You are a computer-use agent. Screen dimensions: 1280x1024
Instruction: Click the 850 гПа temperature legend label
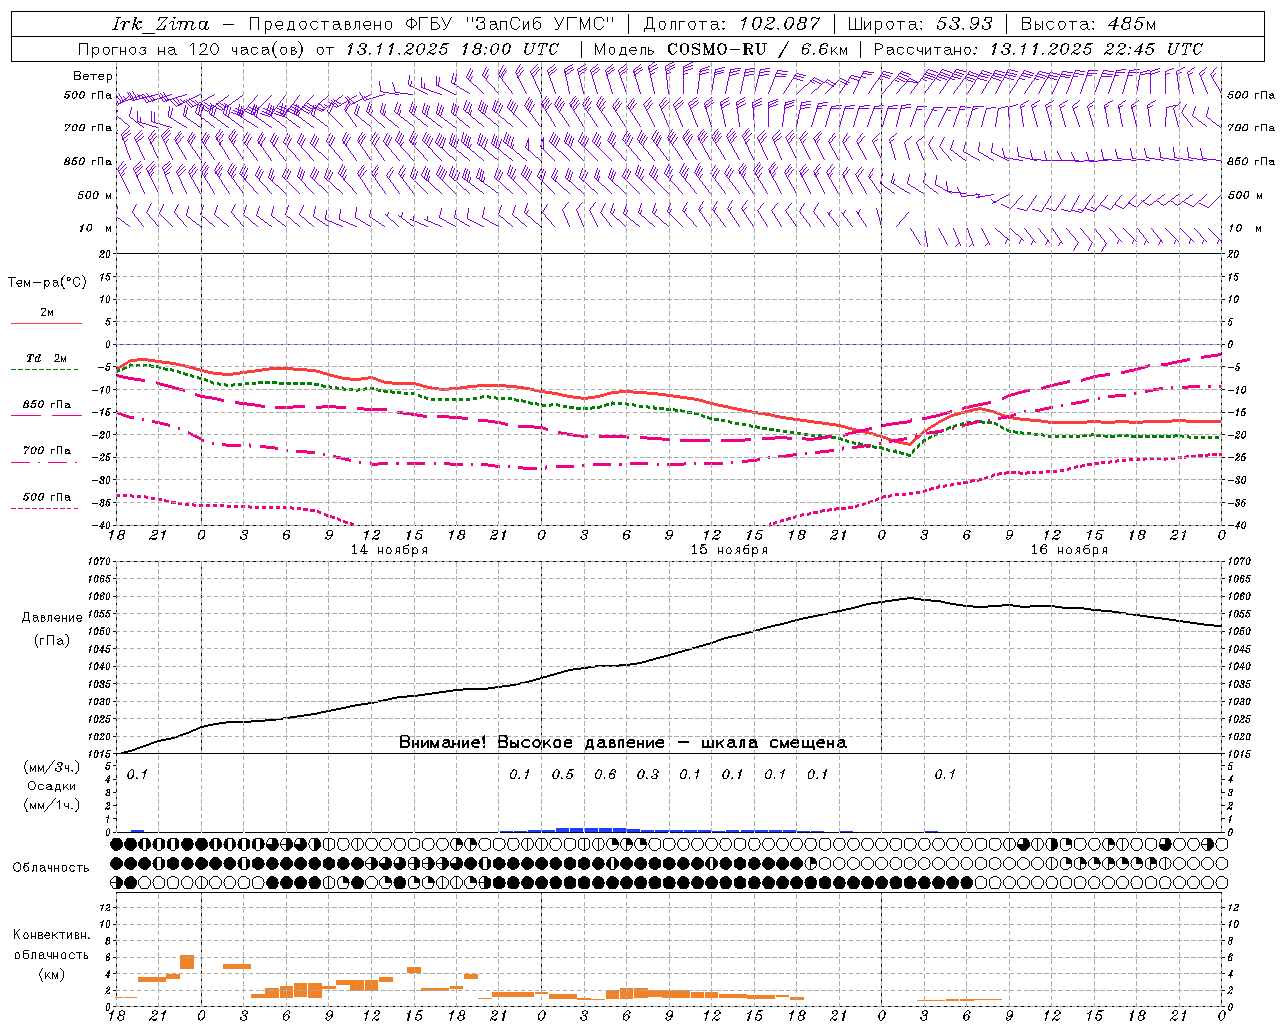(x=47, y=405)
